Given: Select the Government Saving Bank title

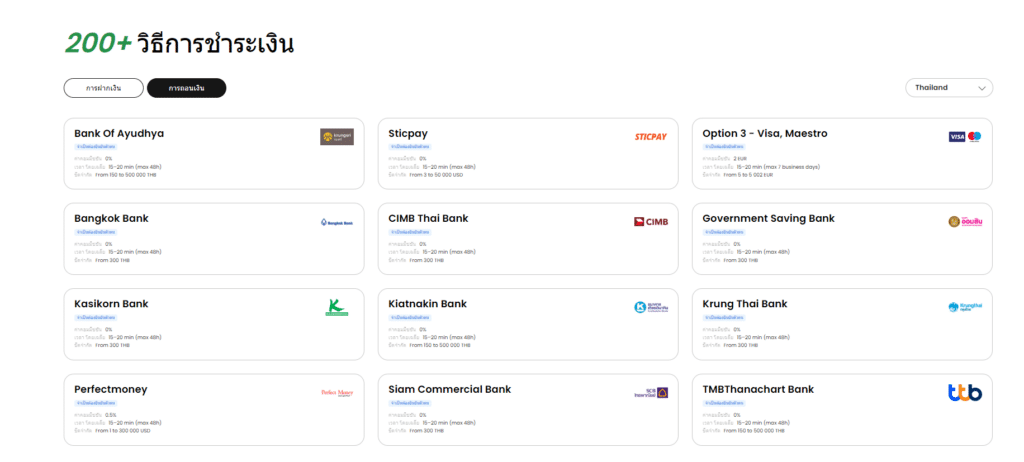Looking at the screenshot, I should pyautogui.click(x=769, y=218).
